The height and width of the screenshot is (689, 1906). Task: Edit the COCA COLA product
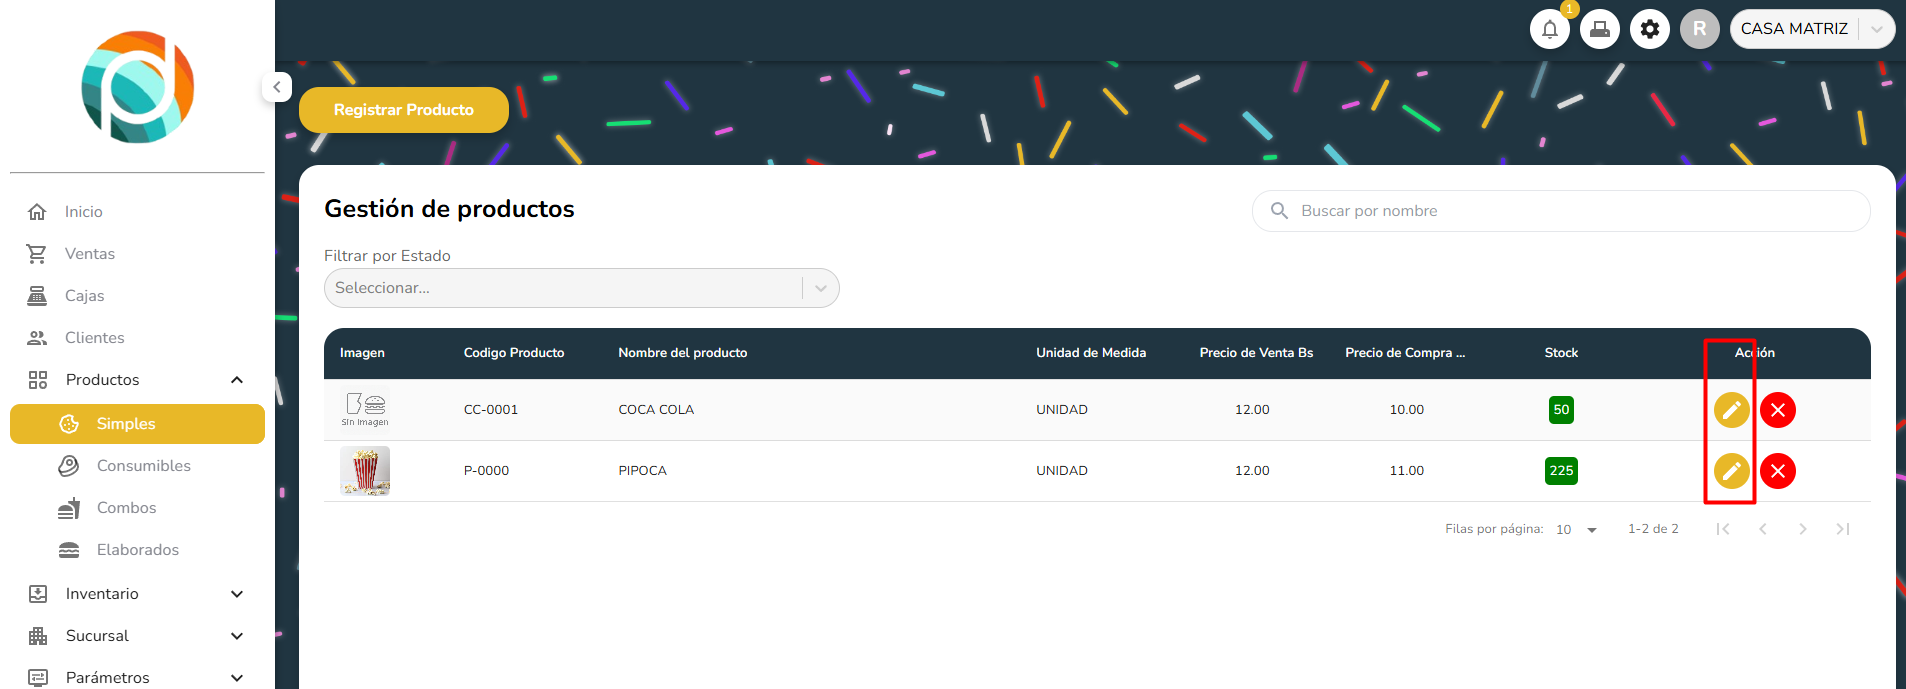pyautogui.click(x=1731, y=410)
